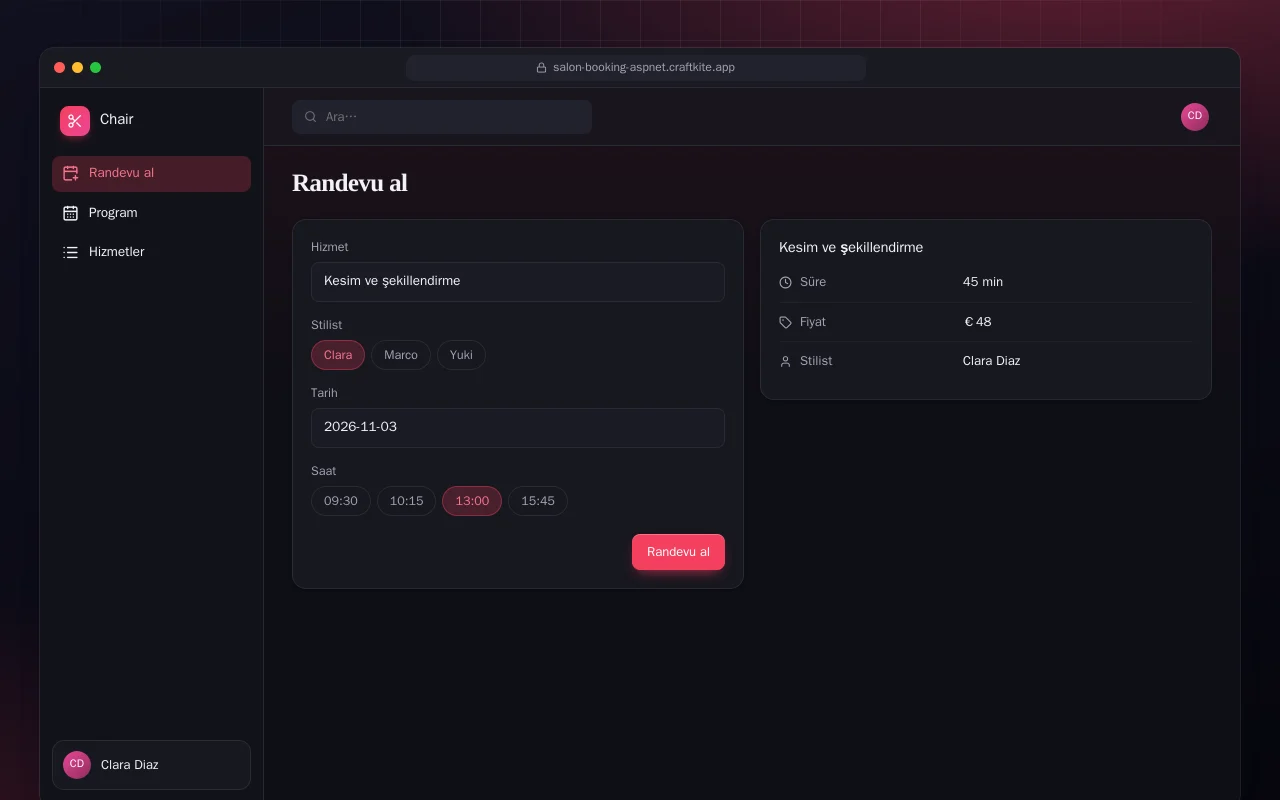Click the lock icon in the address bar
1280x800 pixels.
[x=541, y=68]
